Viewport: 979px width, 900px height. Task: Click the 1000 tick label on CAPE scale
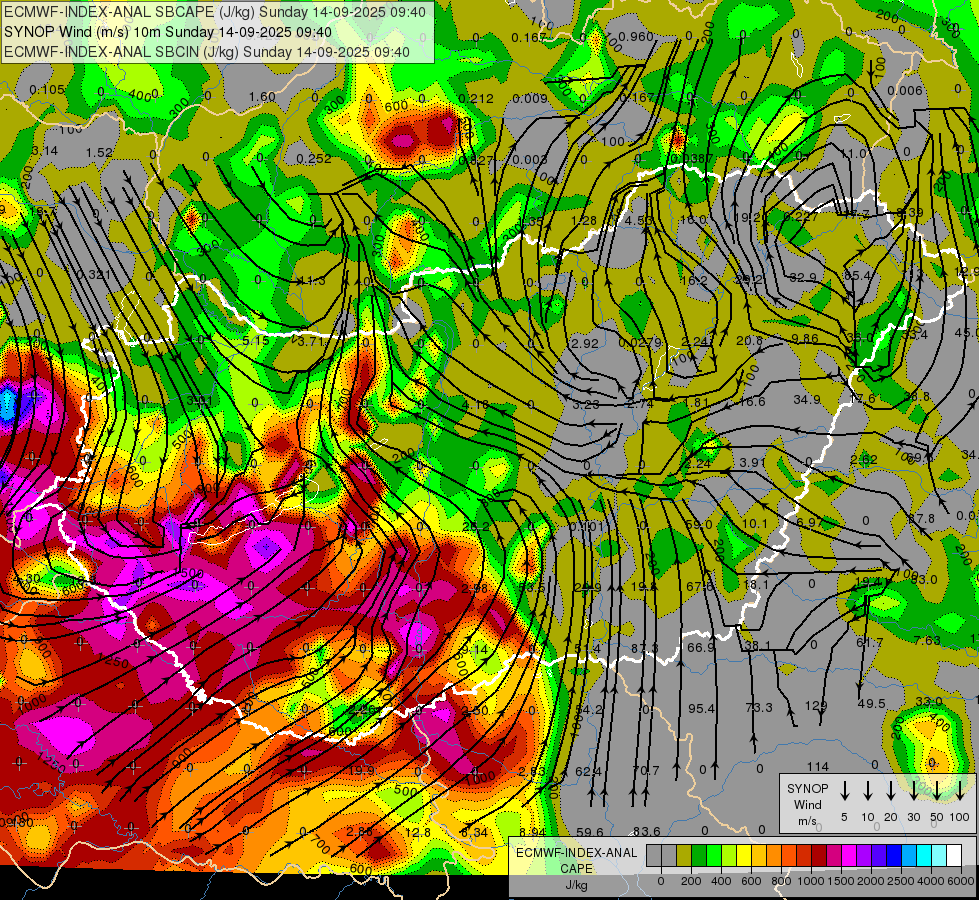pyautogui.click(x=811, y=881)
